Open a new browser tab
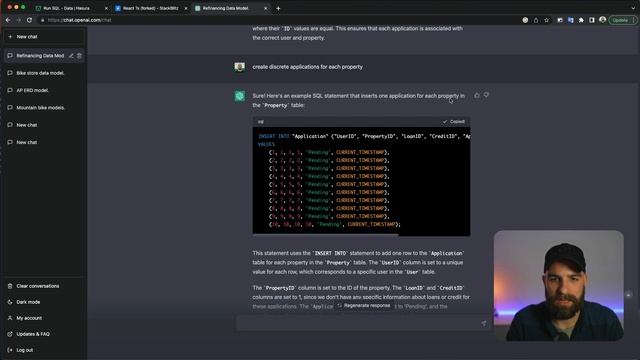Image resolution: width=640 pixels, height=360 pixels. point(278,8)
